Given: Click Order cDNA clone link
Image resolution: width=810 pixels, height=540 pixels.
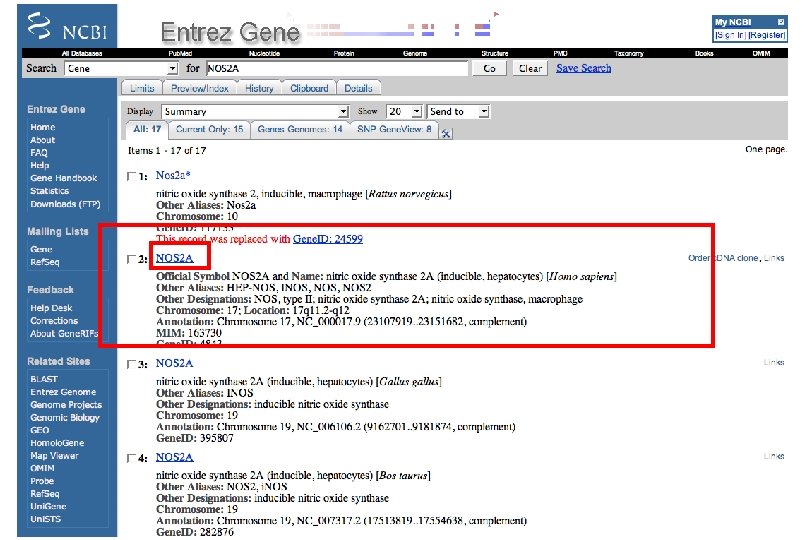Looking at the screenshot, I should point(723,258).
